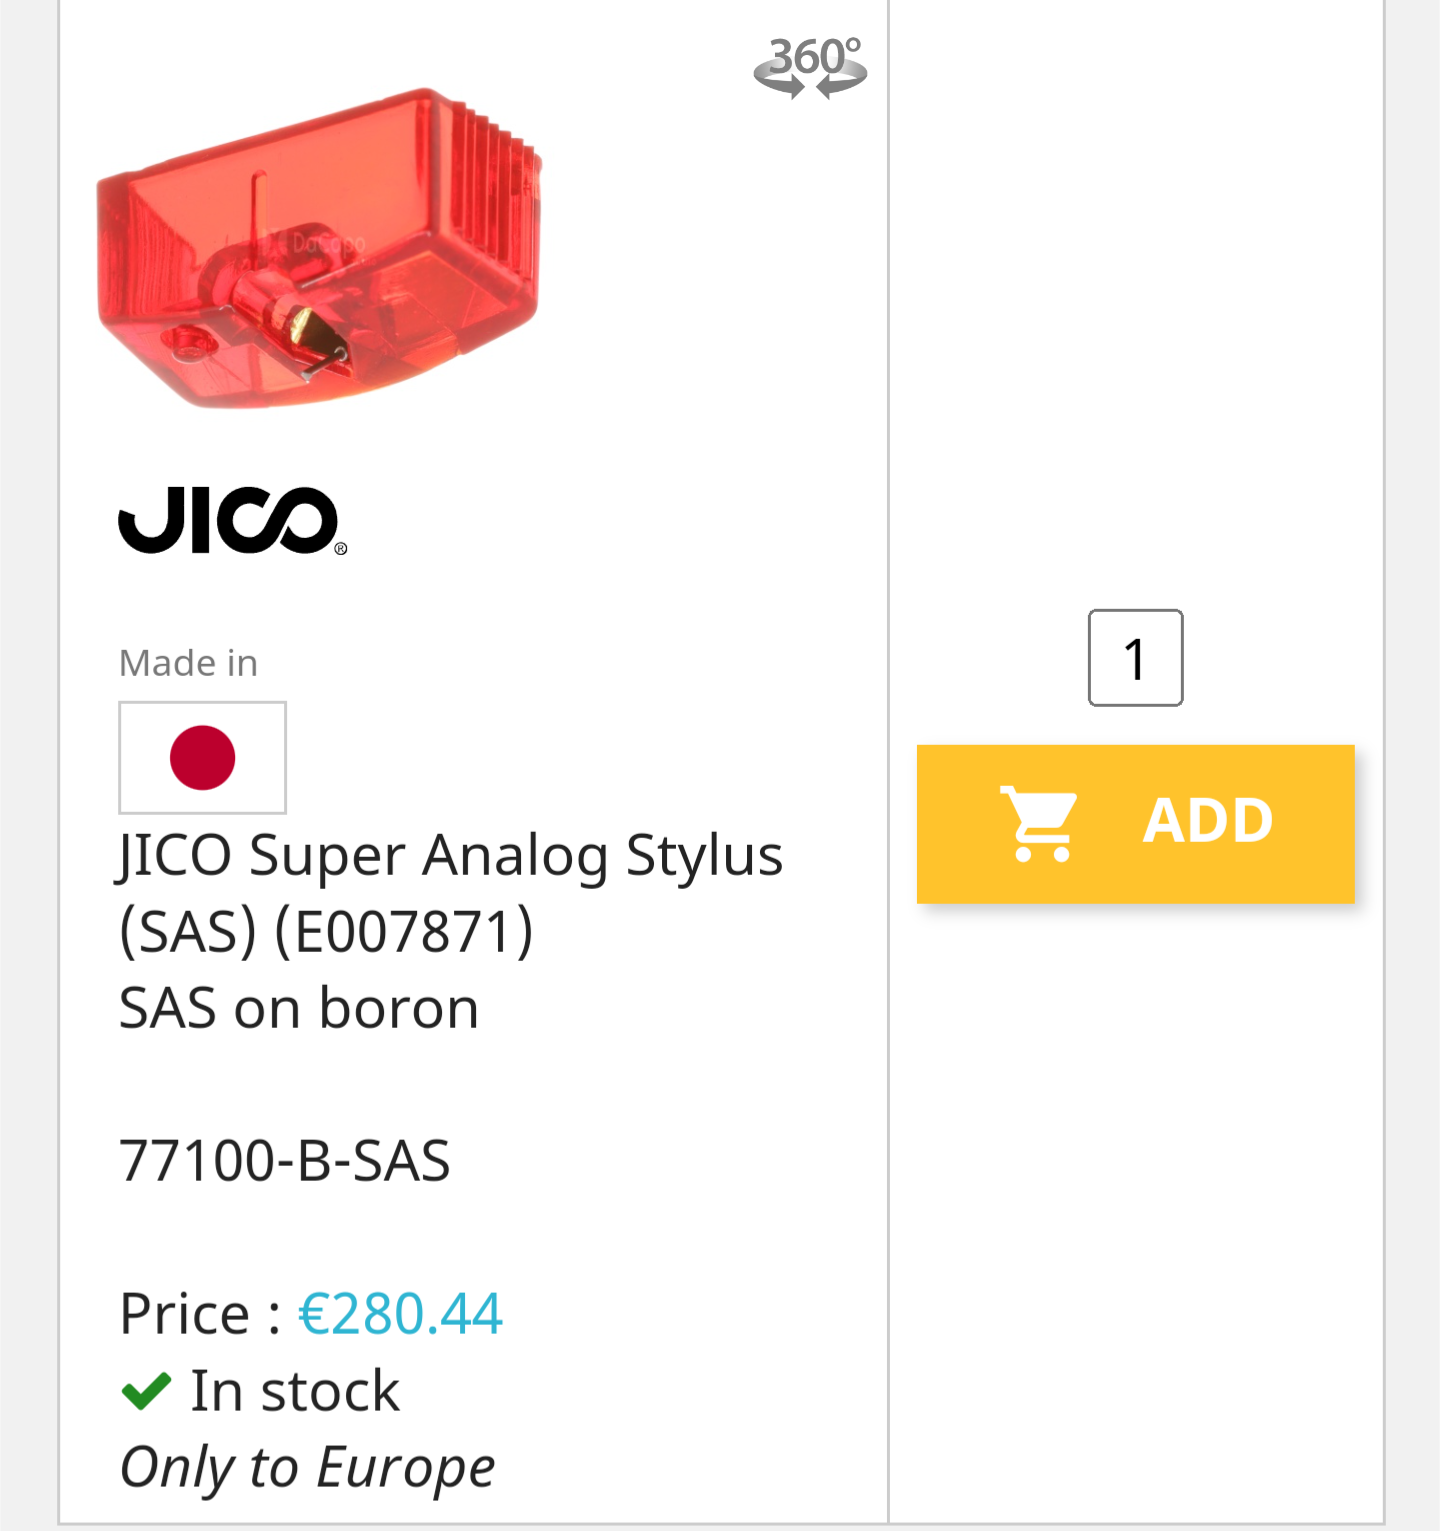Click the Japan flag icon
Viewport: 1440px width, 1531px height.
point(203,758)
